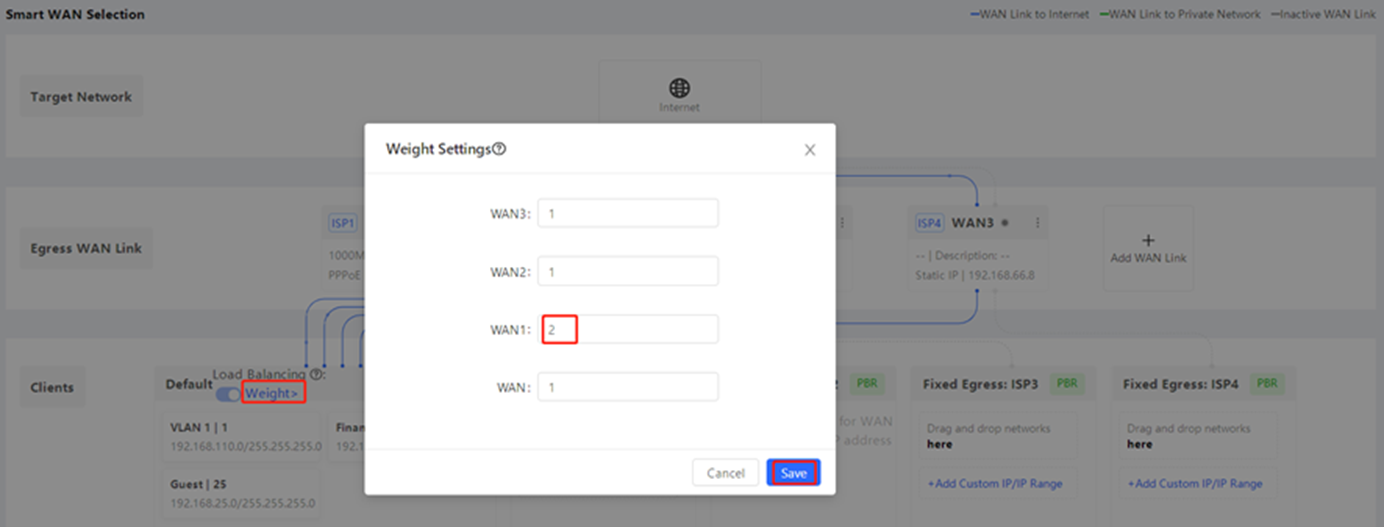Save the weight settings
Screen dimensions: 1384x527
[793, 473]
